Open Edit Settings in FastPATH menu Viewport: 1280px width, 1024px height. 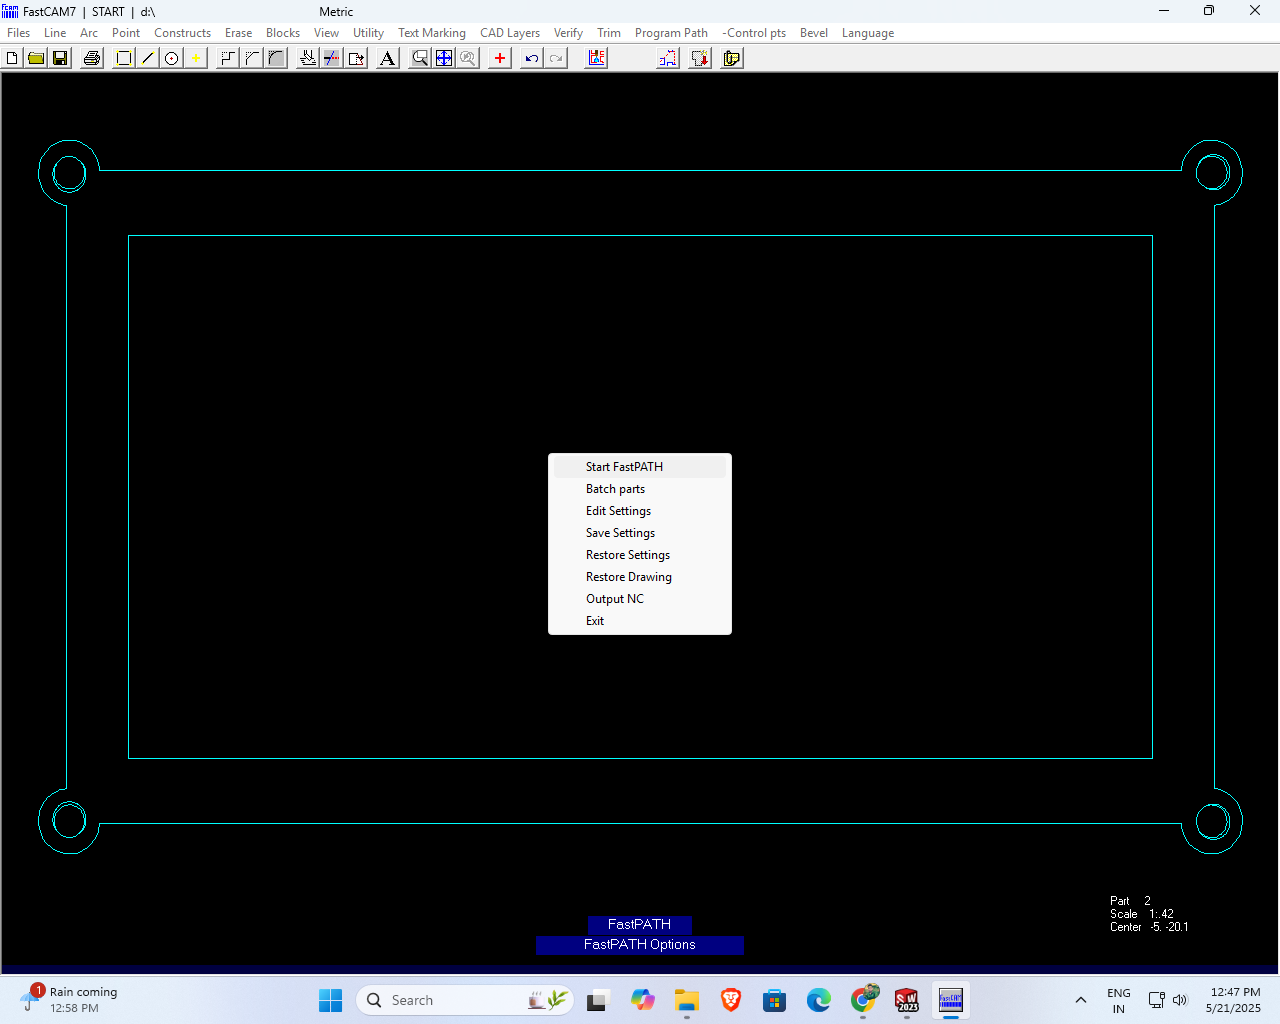[640, 511]
